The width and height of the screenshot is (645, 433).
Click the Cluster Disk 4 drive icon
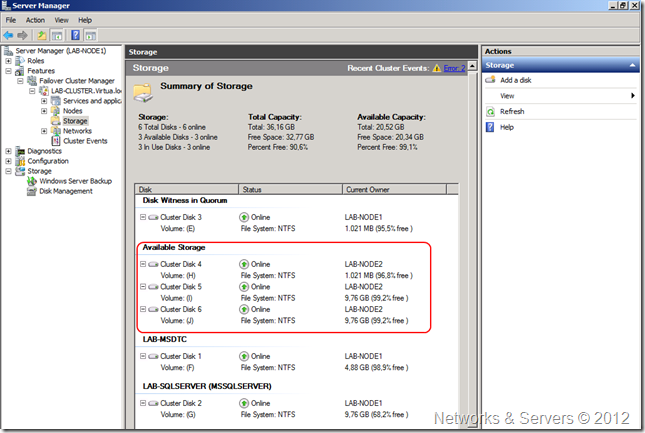[153, 264]
